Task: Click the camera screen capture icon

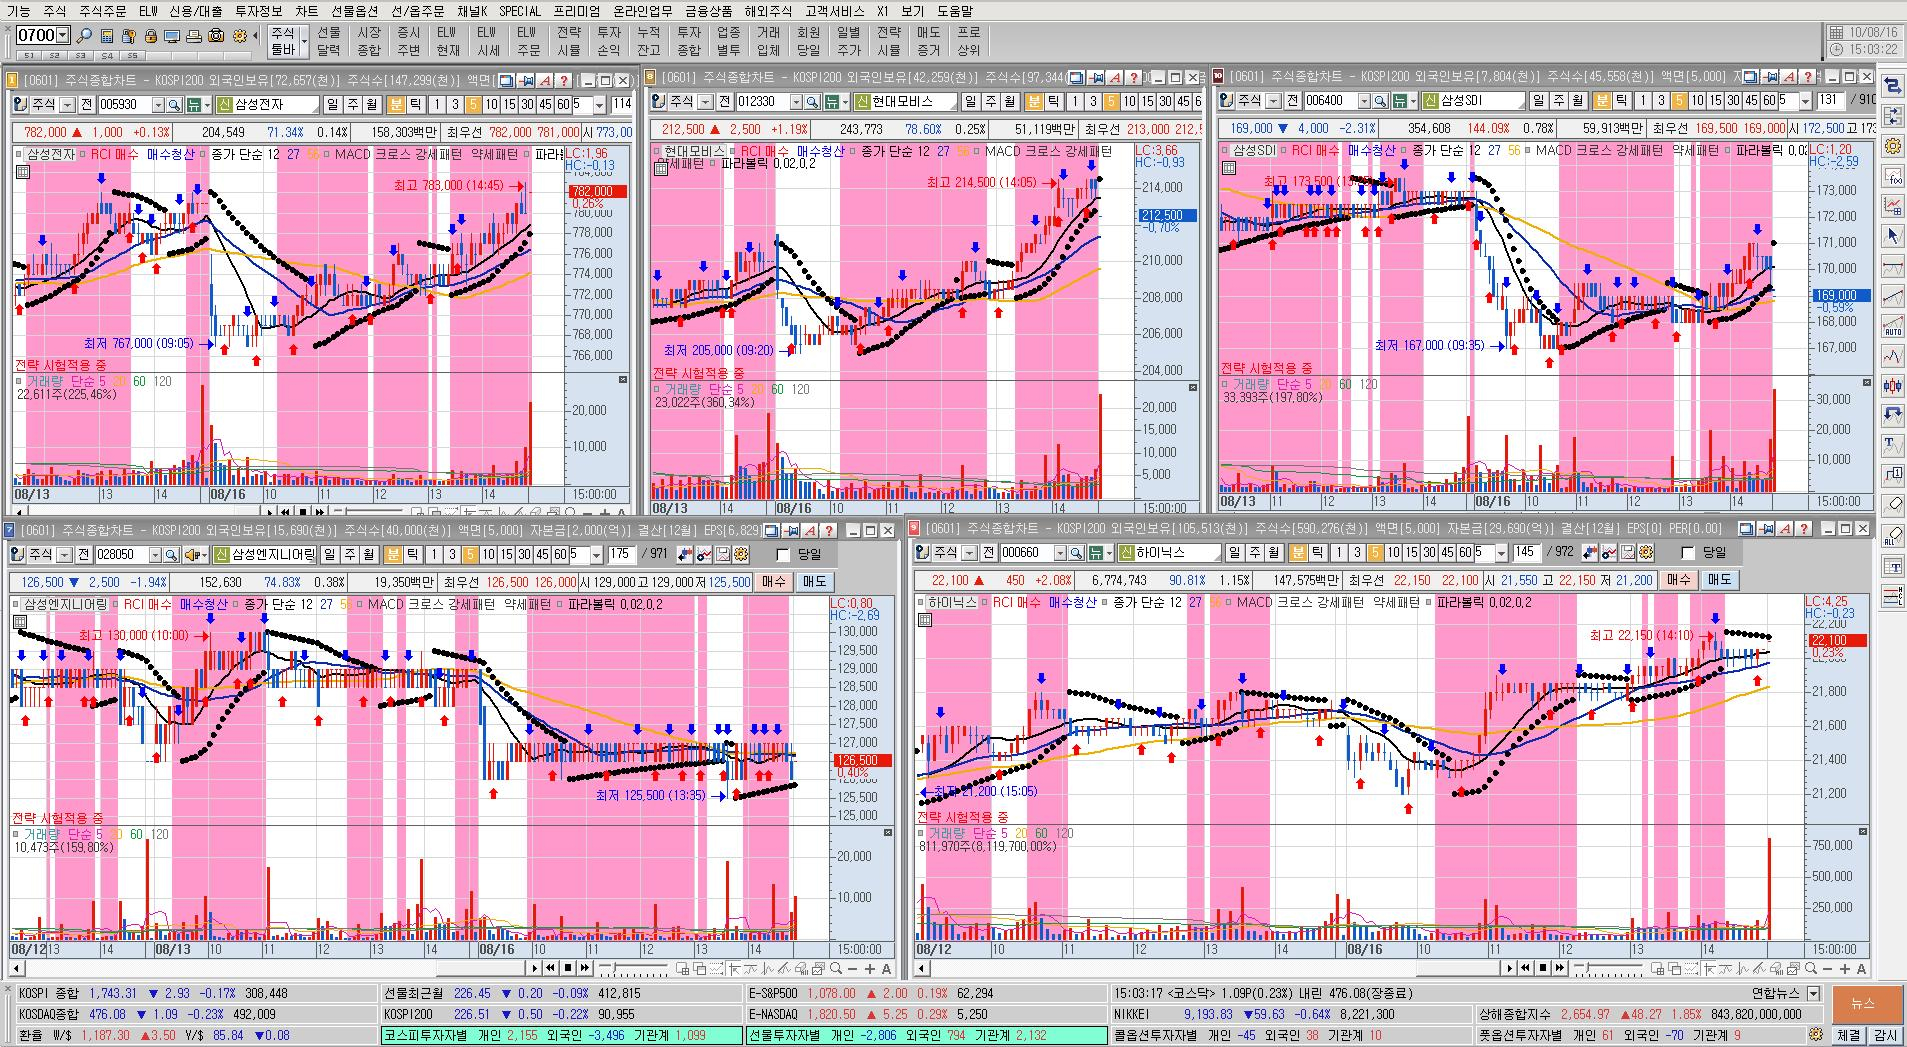Action: [216, 36]
